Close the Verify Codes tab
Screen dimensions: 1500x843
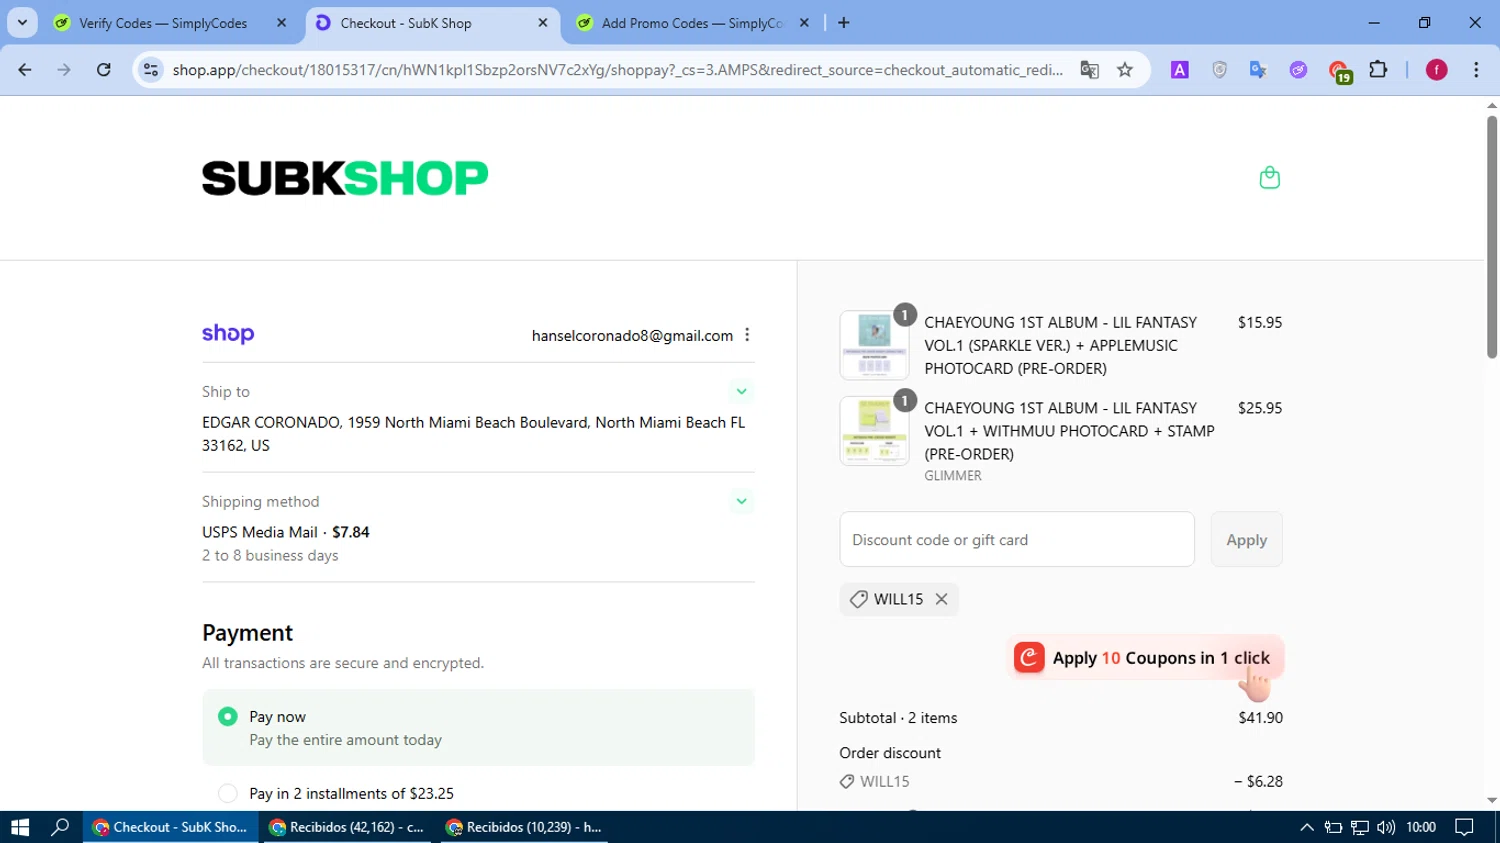point(281,23)
